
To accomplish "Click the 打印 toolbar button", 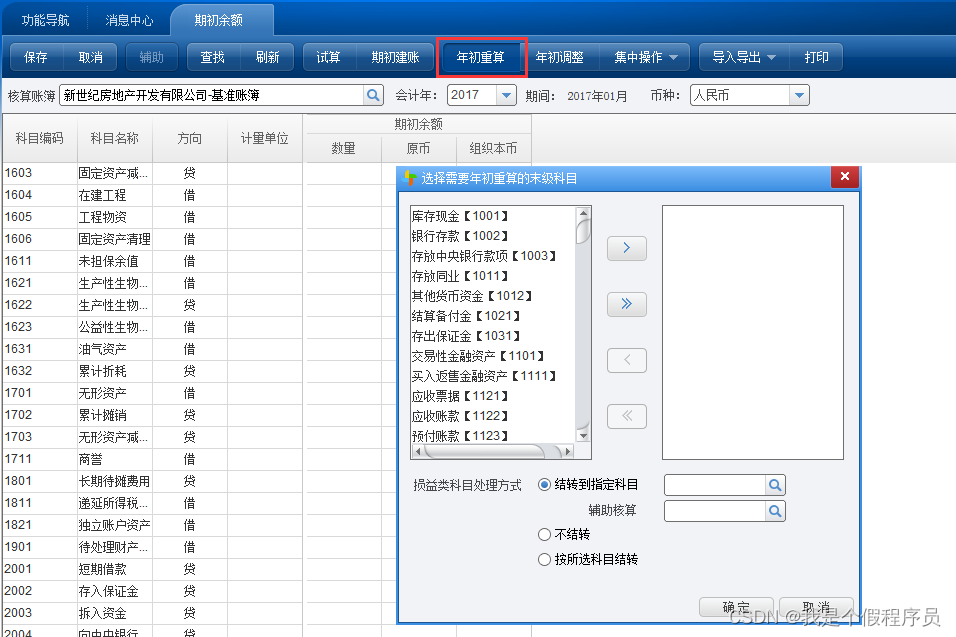I will tap(816, 57).
